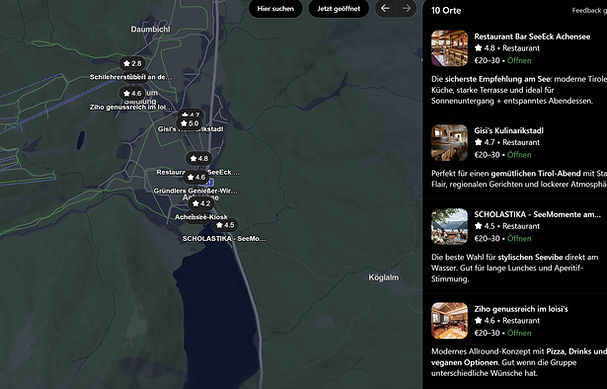This screenshot has width=607, height=389.
Task: Open Restaurant Bar SeeEck Achensee listing
Action: (532, 36)
